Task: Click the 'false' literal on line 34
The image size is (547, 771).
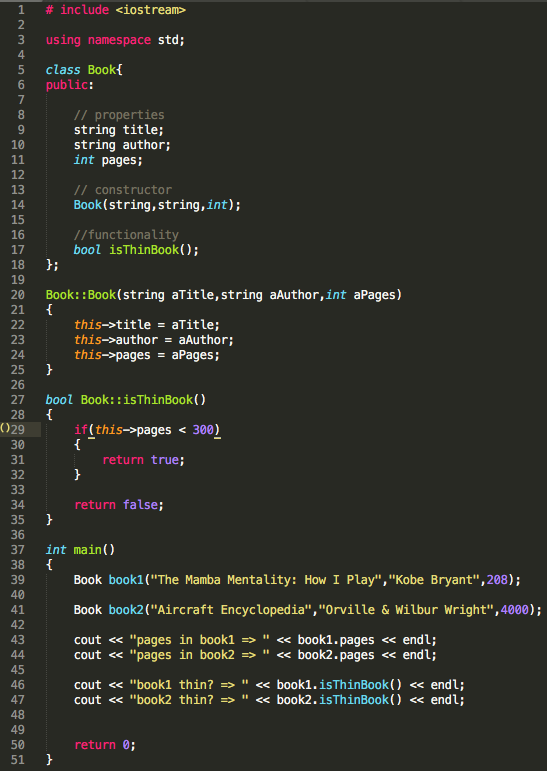Action: [x=140, y=504]
